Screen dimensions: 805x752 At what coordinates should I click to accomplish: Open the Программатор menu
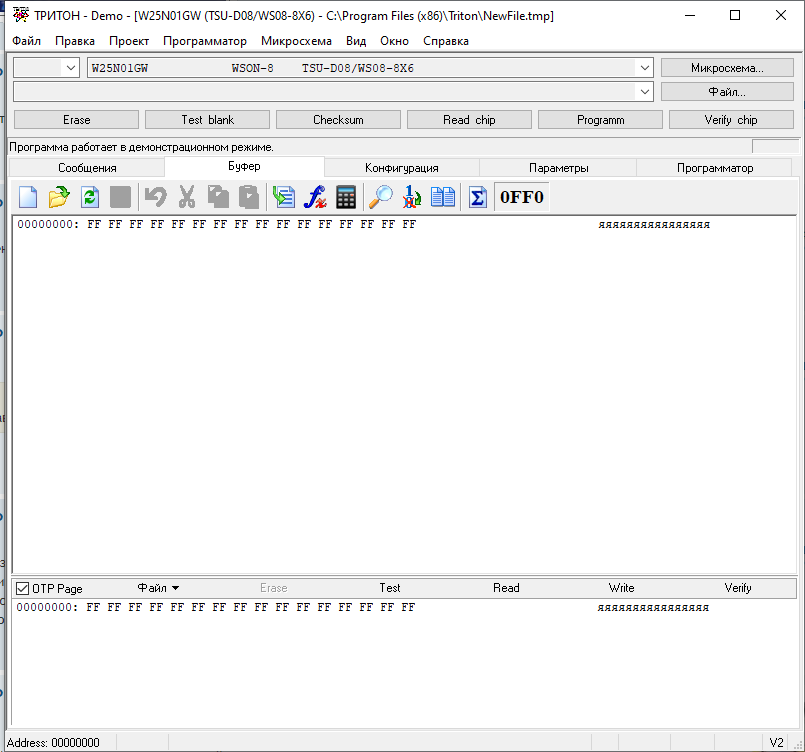(x=204, y=41)
